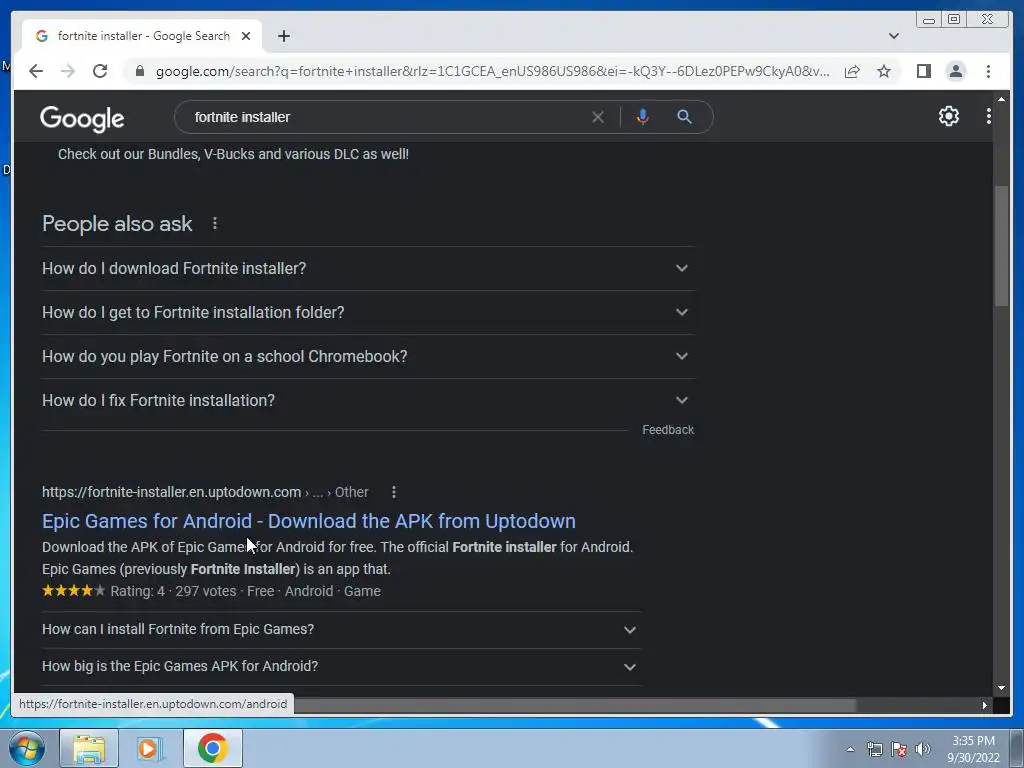Start voice search with the microphone icon
The image size is (1024, 768).
click(x=642, y=117)
